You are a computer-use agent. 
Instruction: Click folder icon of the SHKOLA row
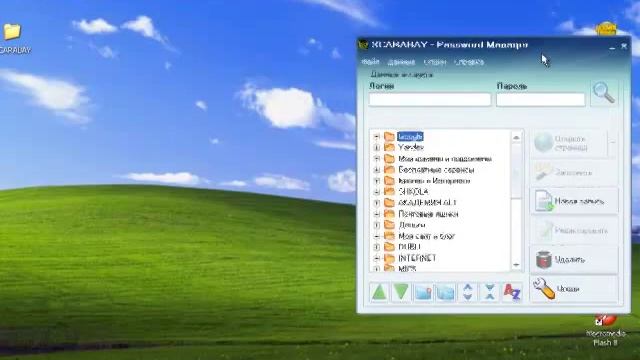coord(389,191)
